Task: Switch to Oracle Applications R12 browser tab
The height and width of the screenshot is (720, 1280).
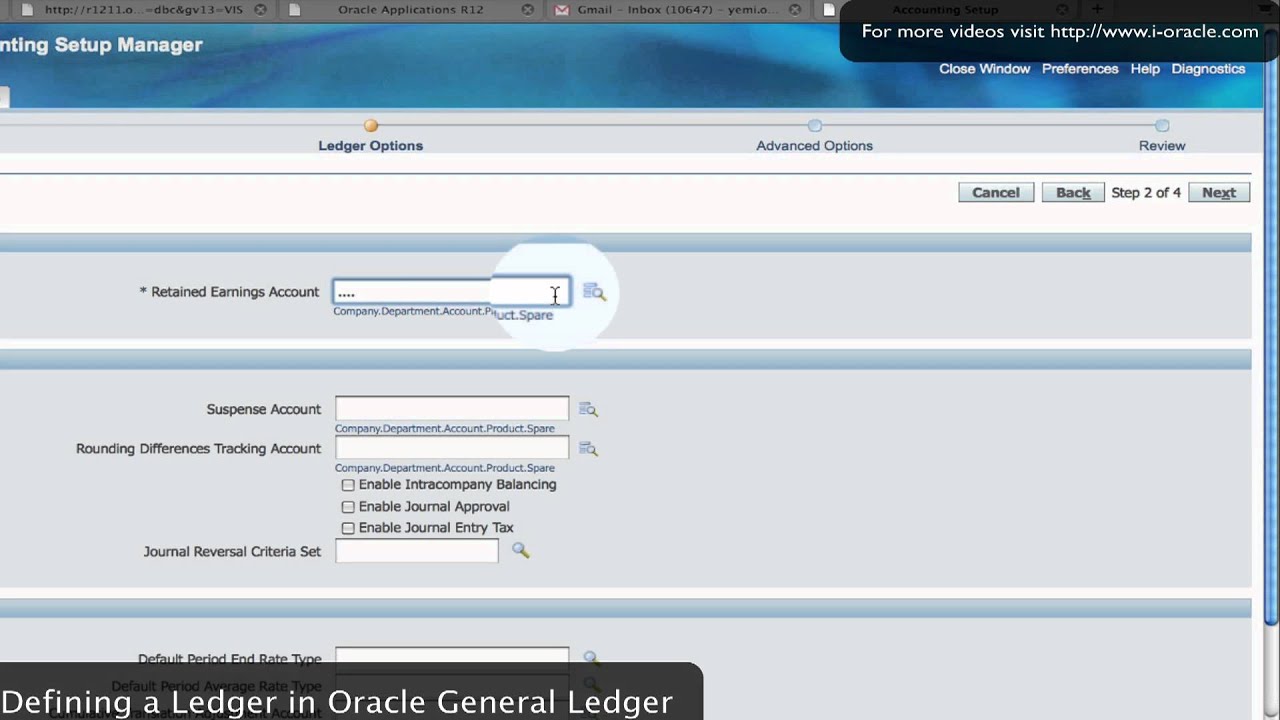Action: [411, 10]
